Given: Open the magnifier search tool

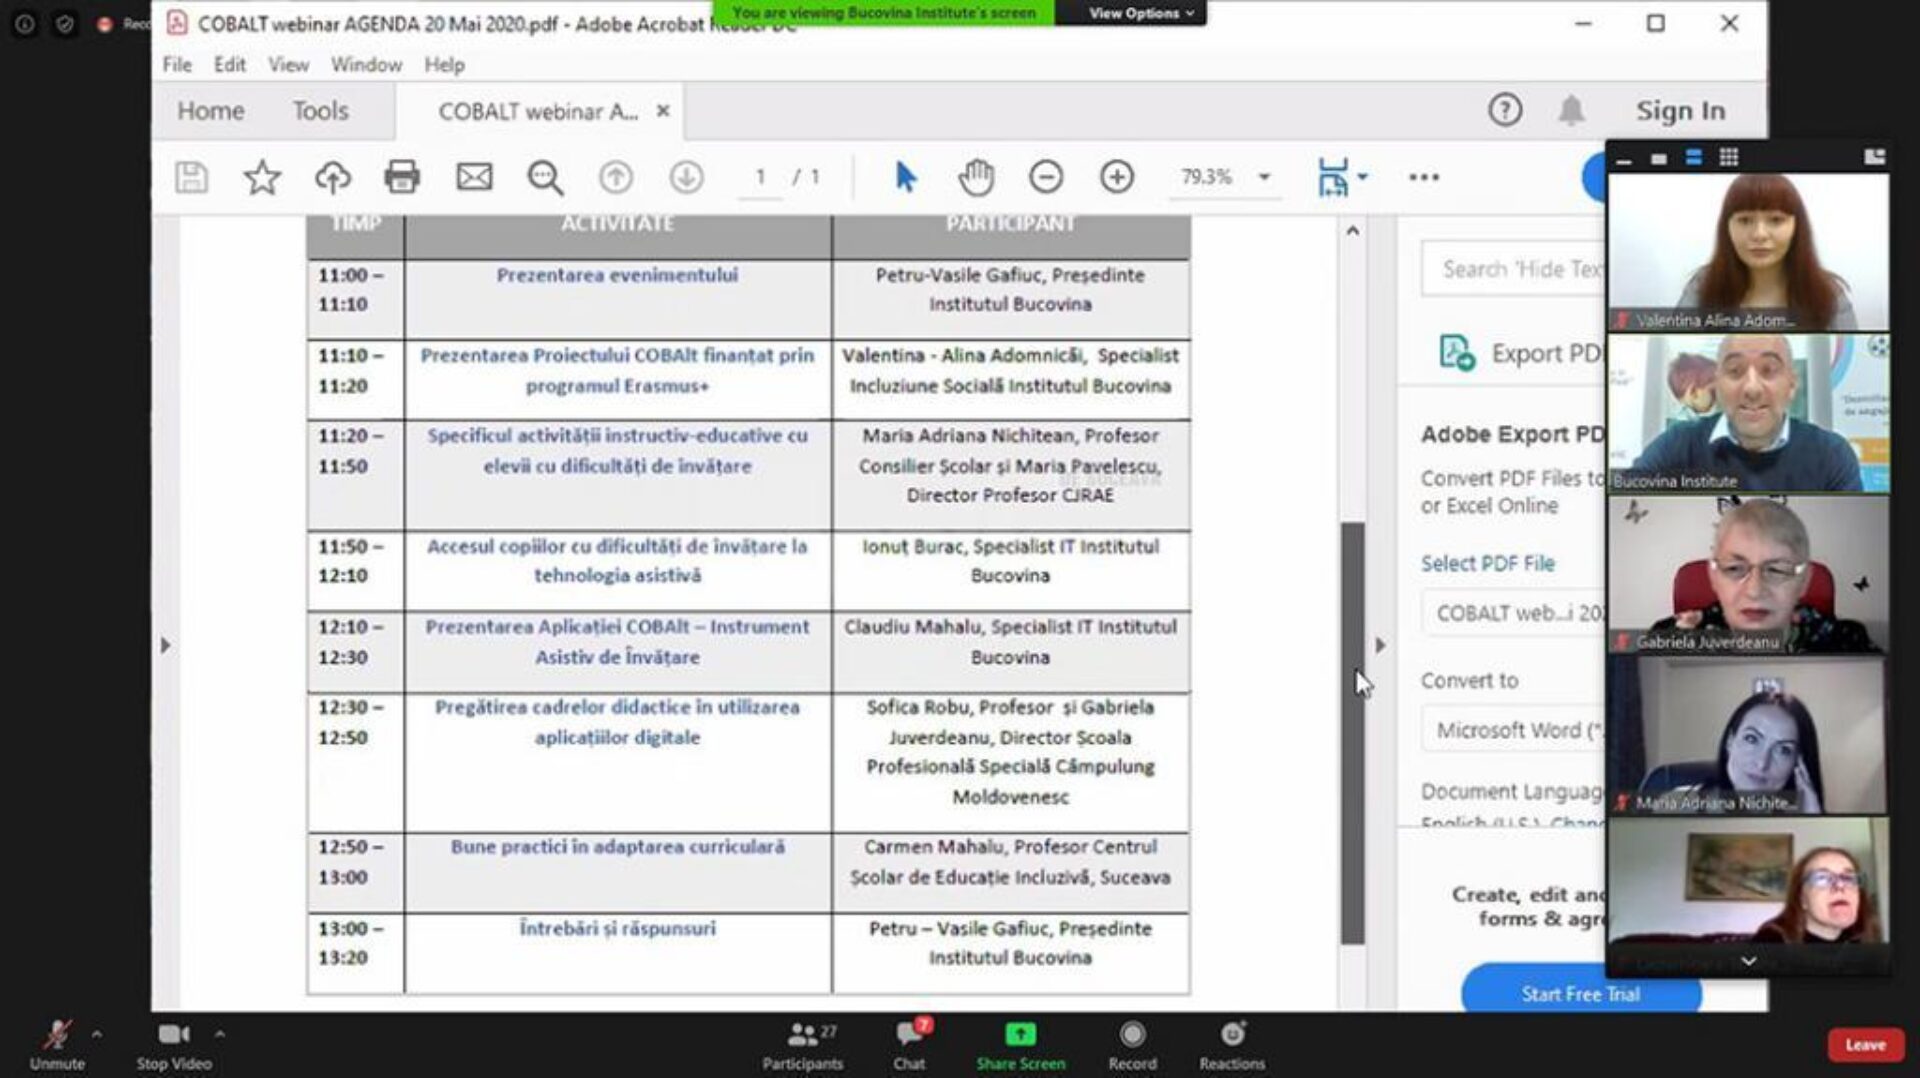Looking at the screenshot, I should pyautogui.click(x=545, y=177).
